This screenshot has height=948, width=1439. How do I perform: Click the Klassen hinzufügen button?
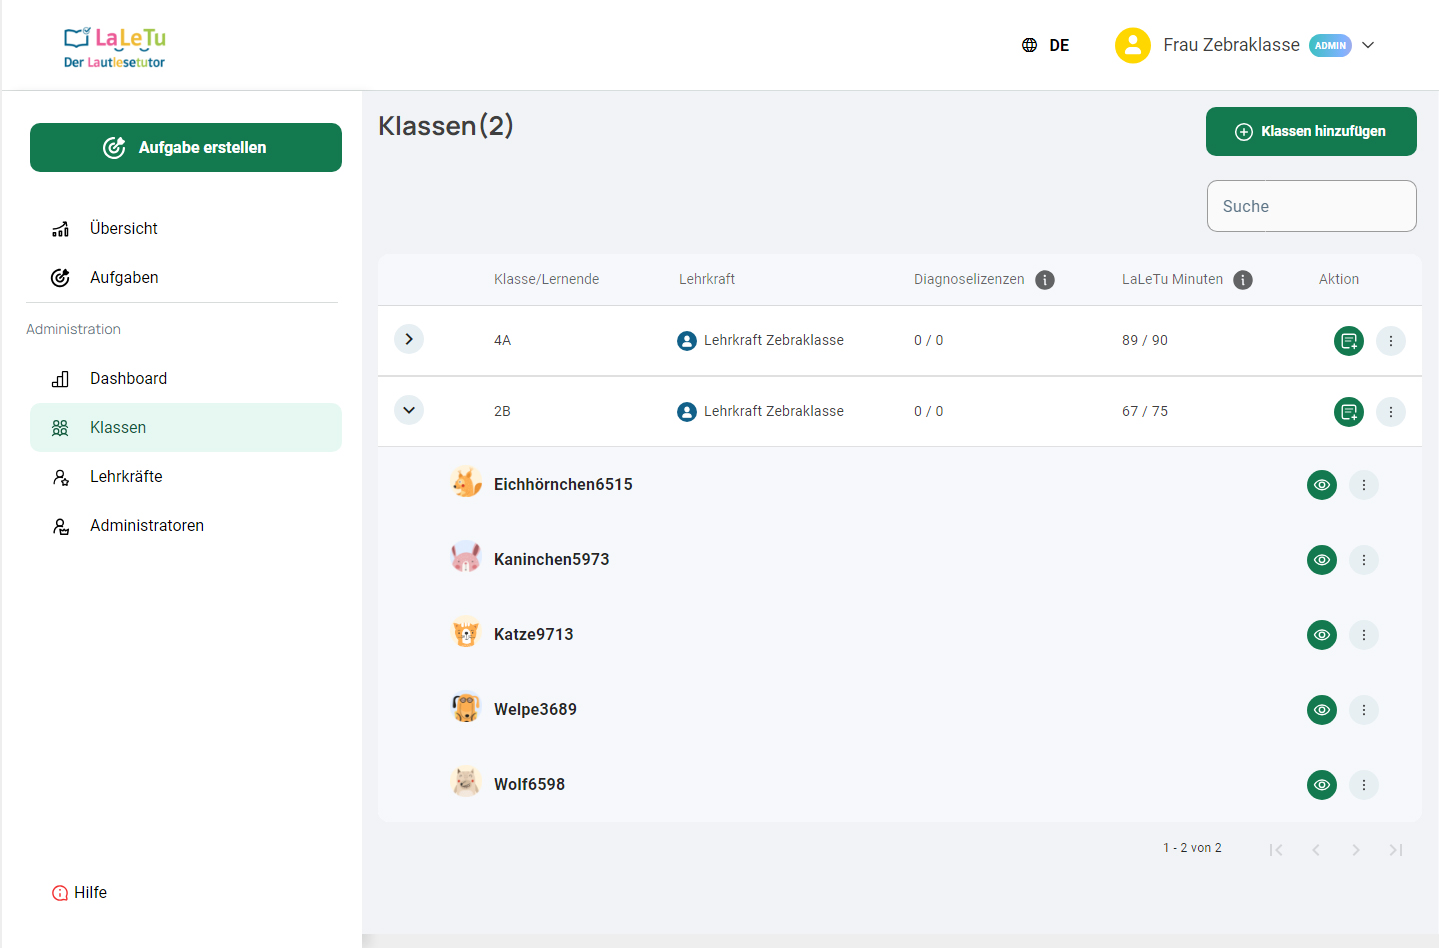(x=1310, y=132)
